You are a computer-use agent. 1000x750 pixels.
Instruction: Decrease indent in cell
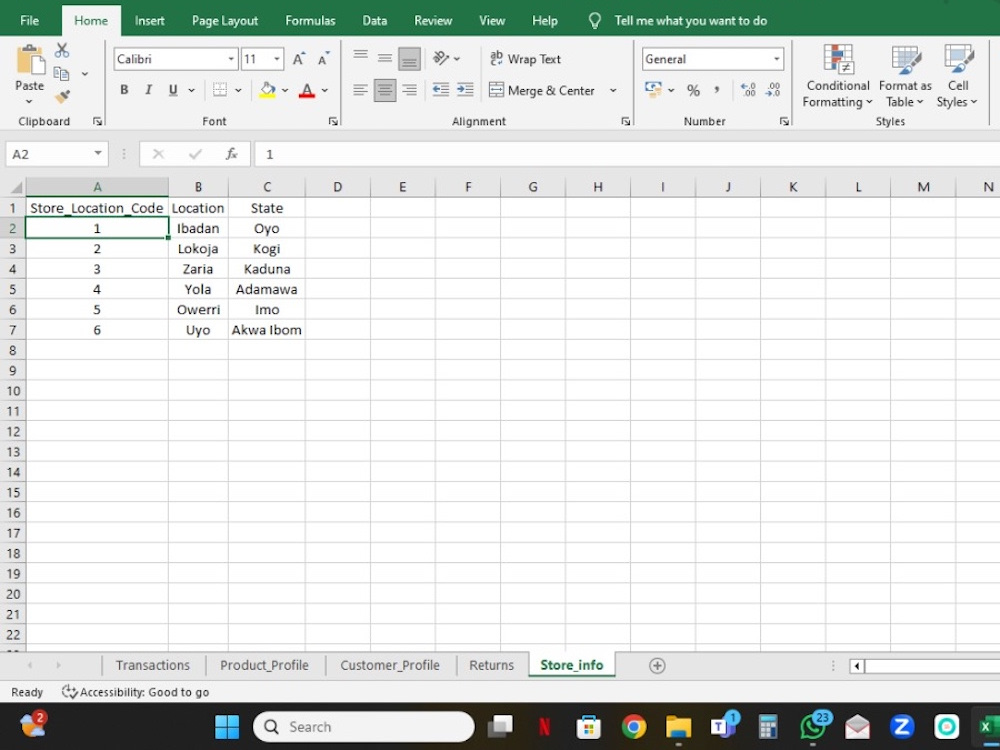click(441, 90)
